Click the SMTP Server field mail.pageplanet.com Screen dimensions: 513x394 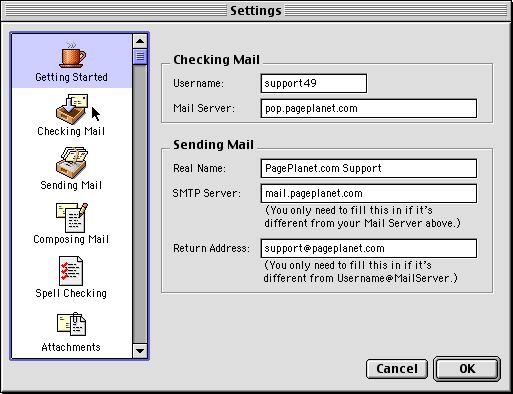click(369, 193)
